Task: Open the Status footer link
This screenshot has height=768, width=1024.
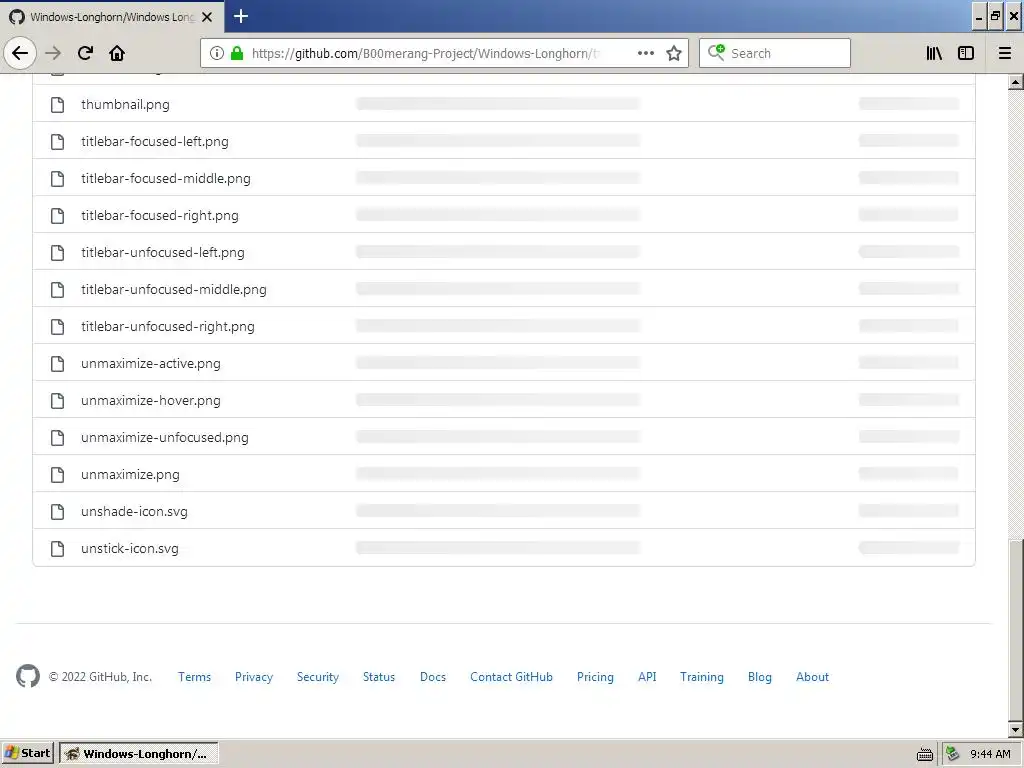Action: [x=379, y=677]
